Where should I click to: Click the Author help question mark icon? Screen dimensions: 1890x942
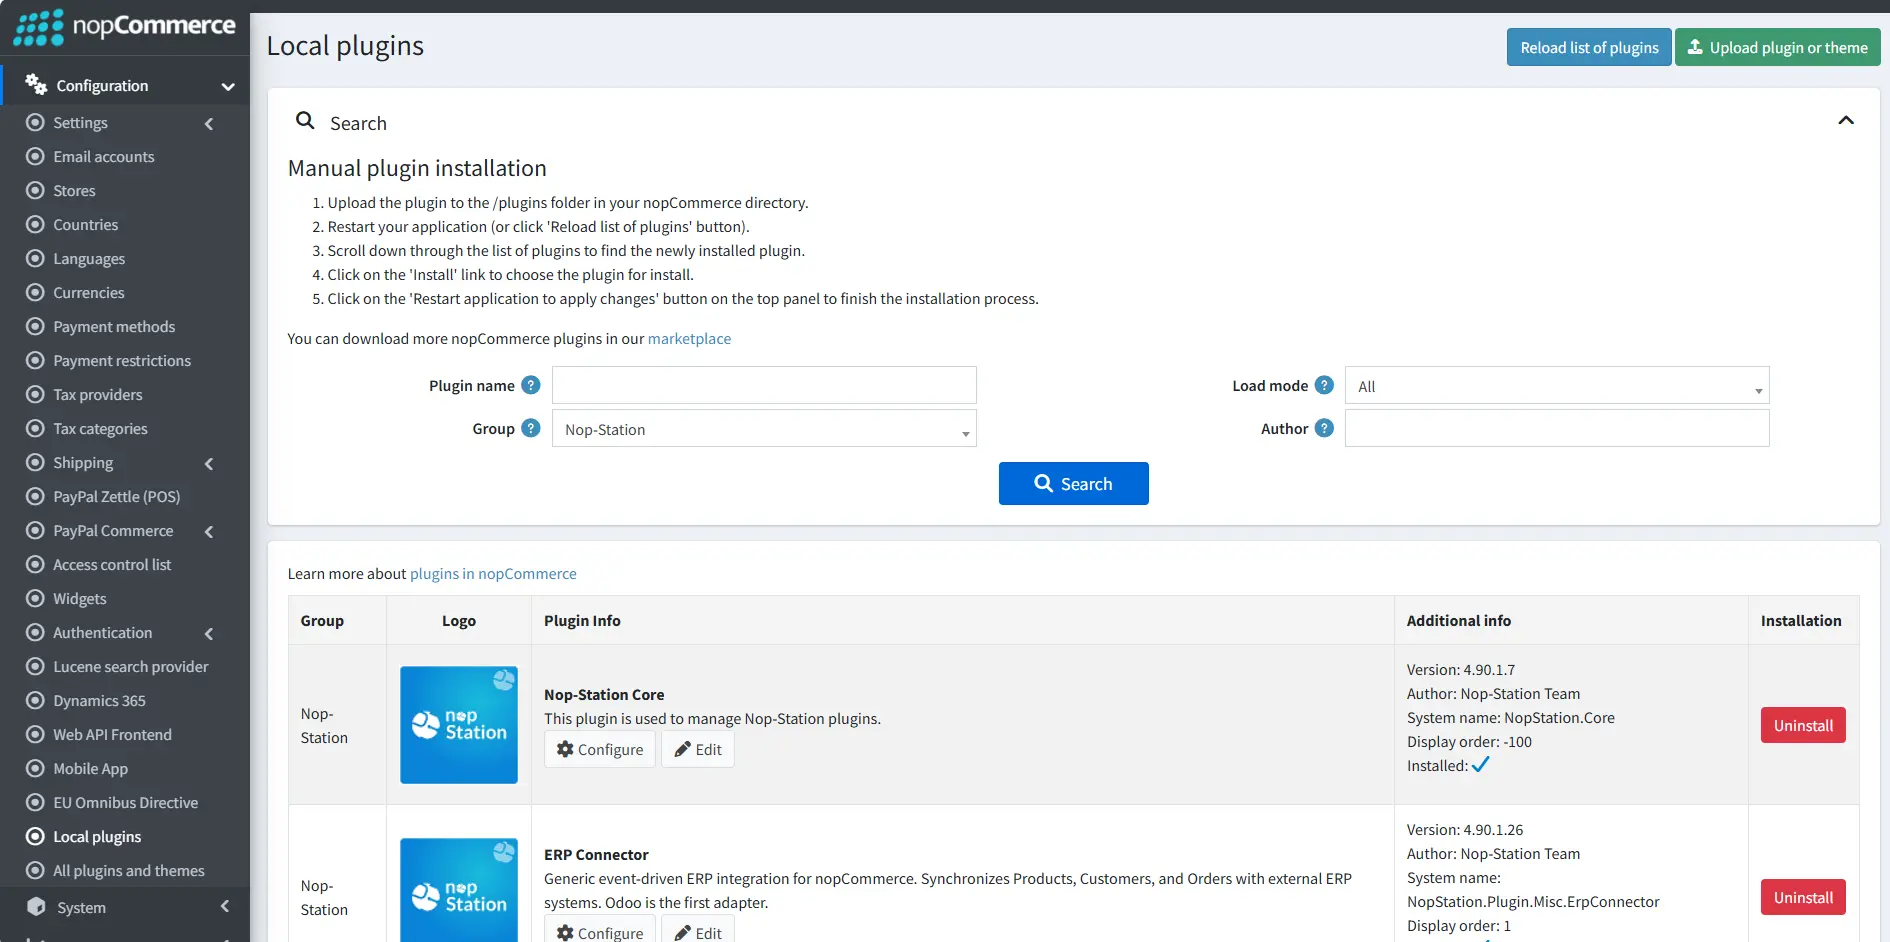click(1324, 428)
